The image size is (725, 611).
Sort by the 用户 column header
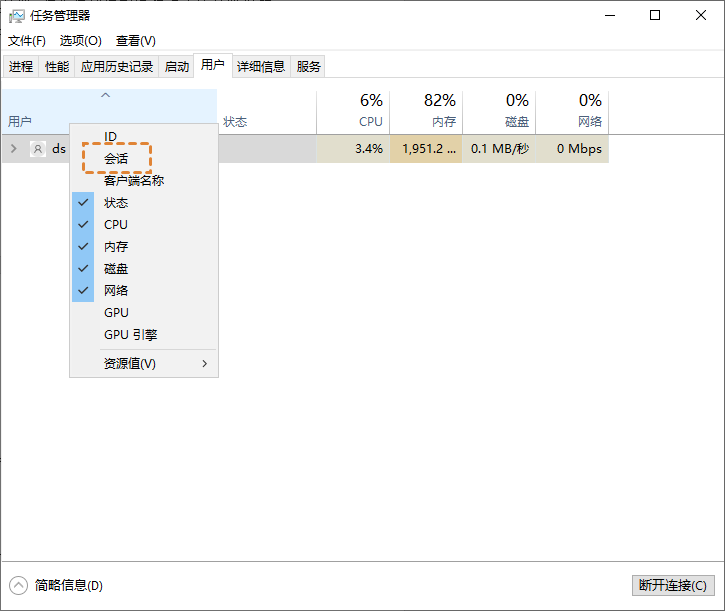point(109,111)
